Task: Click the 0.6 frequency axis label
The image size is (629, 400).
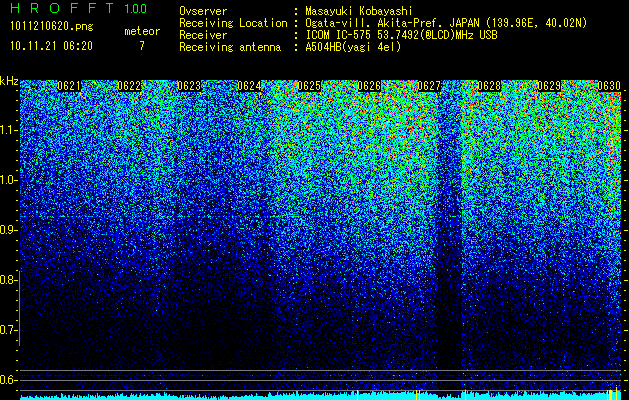Action: [8, 380]
